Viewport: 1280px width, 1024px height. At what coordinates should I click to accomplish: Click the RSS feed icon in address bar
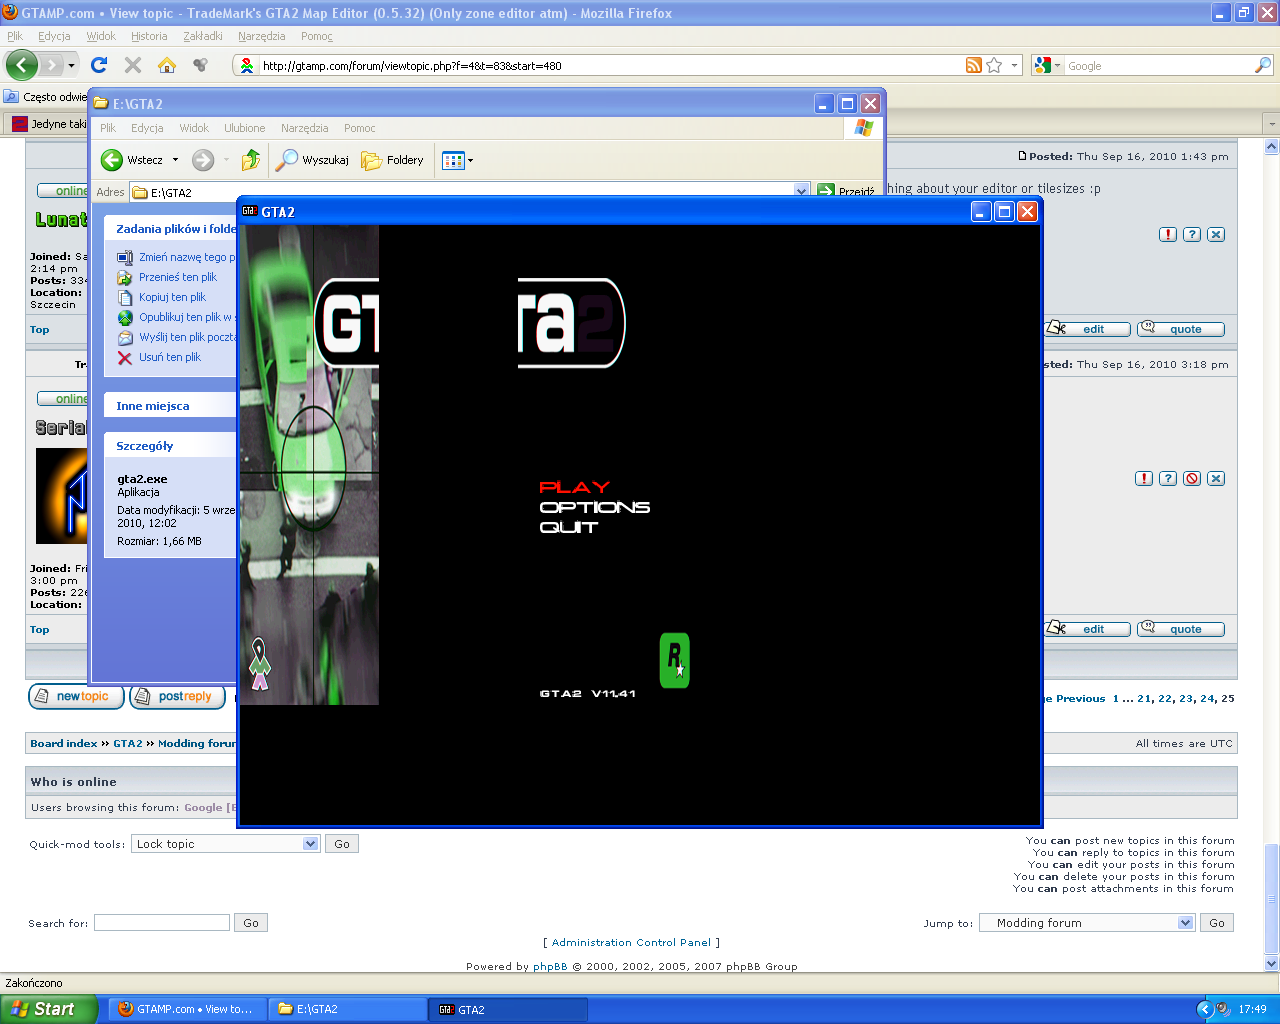(x=973, y=66)
